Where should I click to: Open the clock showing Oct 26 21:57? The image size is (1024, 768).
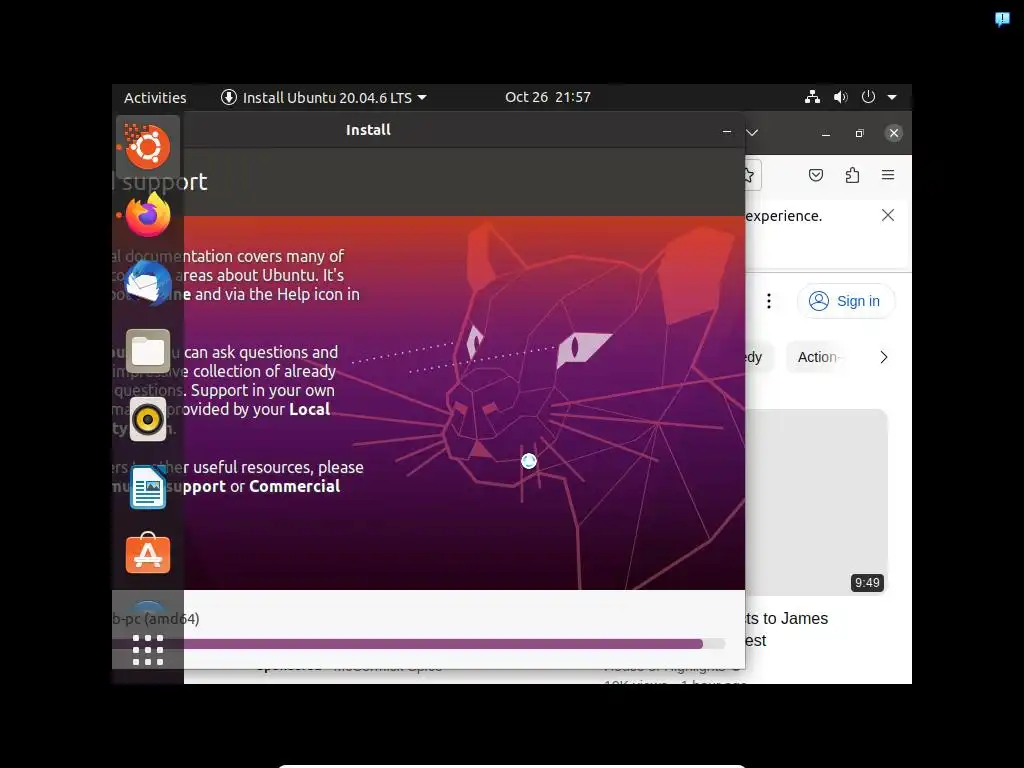[547, 97]
